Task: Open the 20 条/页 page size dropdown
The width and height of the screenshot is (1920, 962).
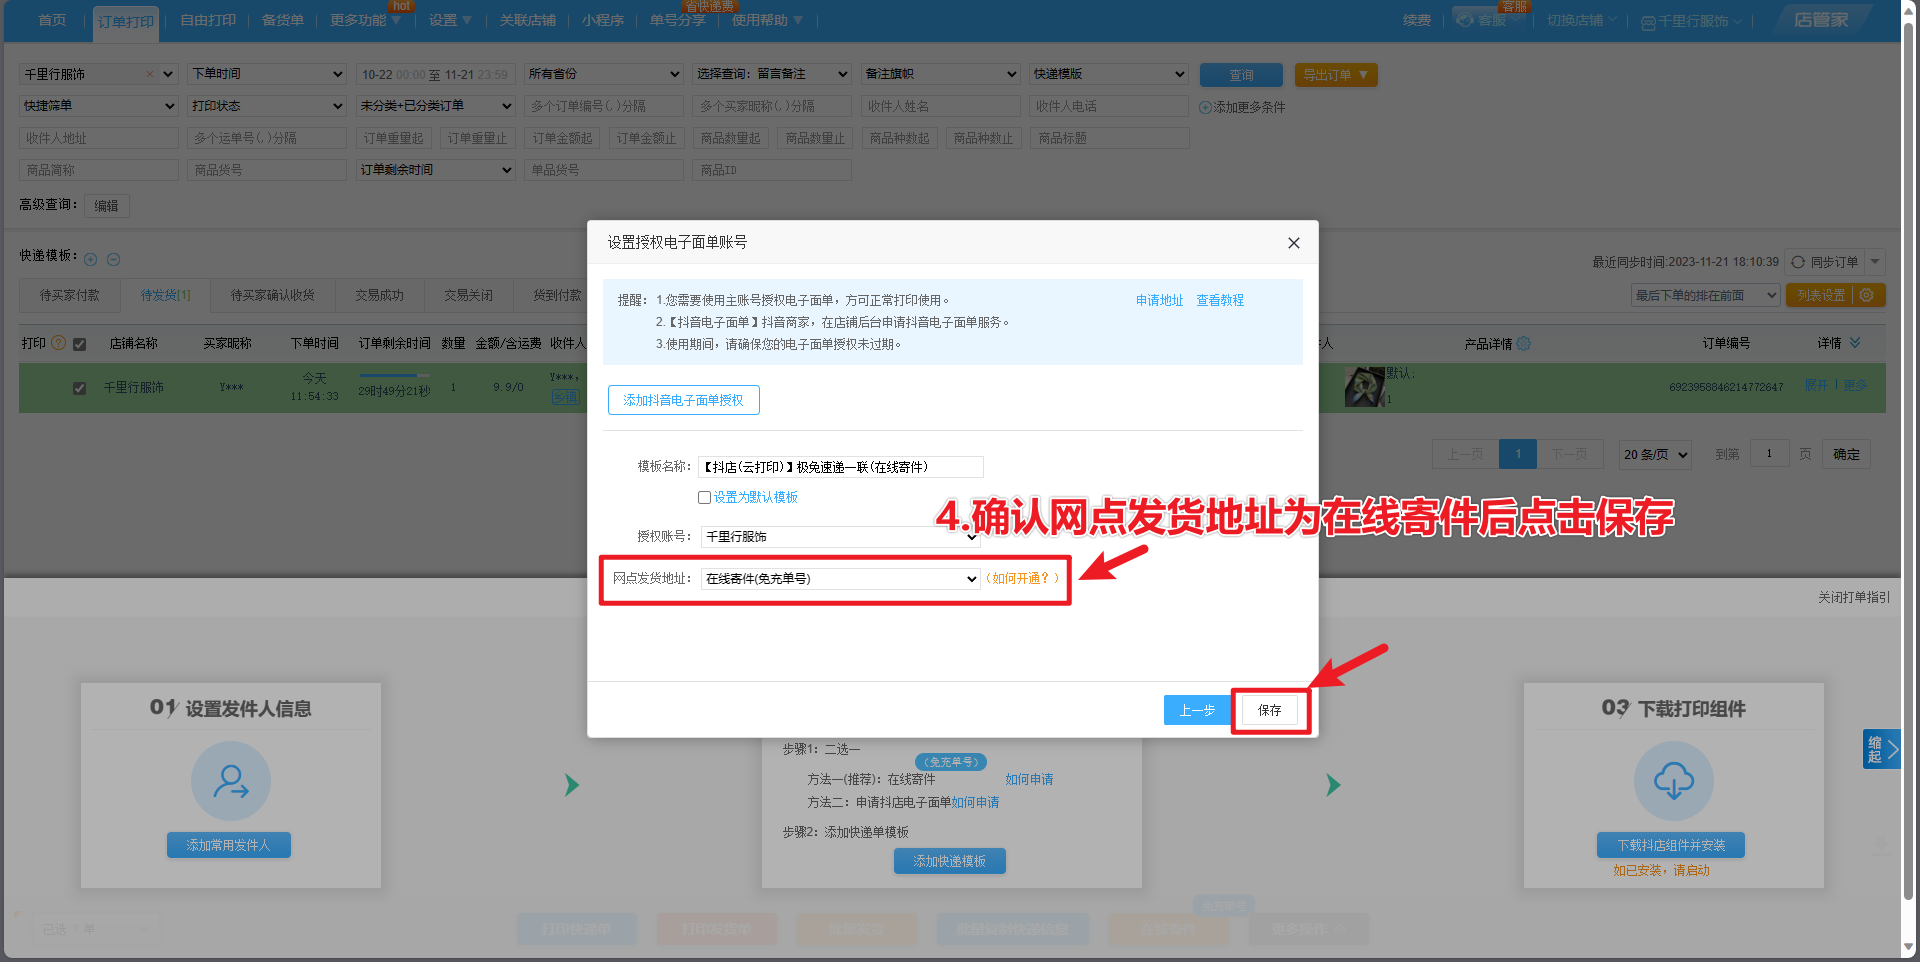Action: pos(1655,455)
